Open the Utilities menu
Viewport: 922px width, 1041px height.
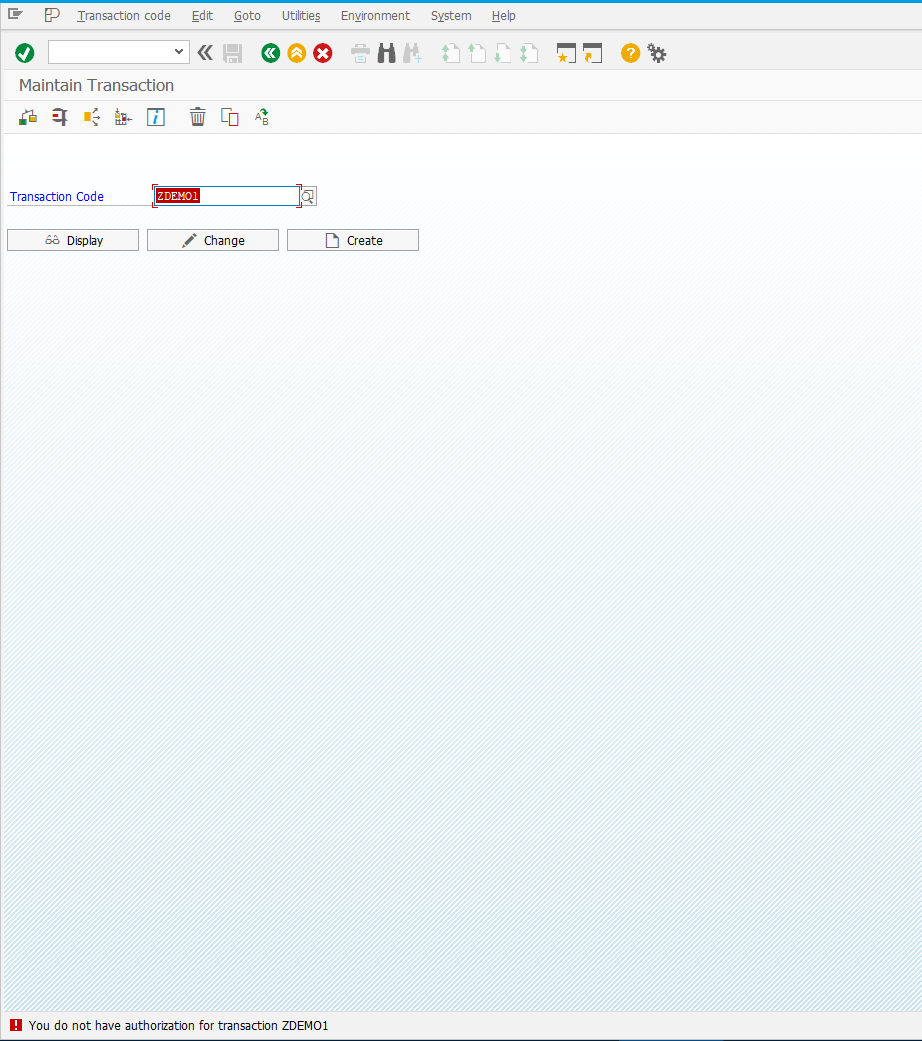tap(301, 15)
